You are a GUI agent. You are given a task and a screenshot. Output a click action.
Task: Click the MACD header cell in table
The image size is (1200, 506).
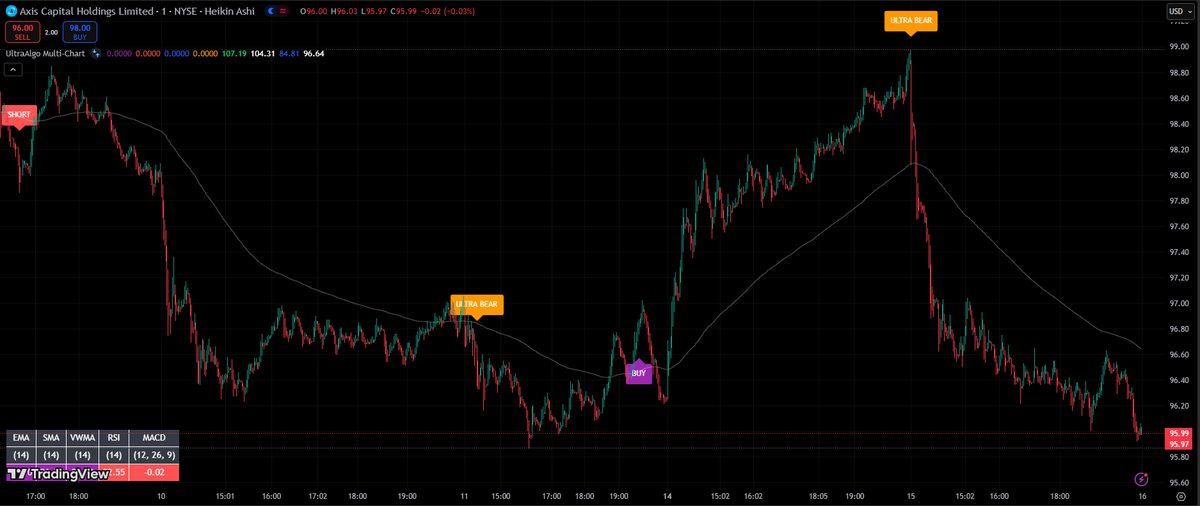154,437
